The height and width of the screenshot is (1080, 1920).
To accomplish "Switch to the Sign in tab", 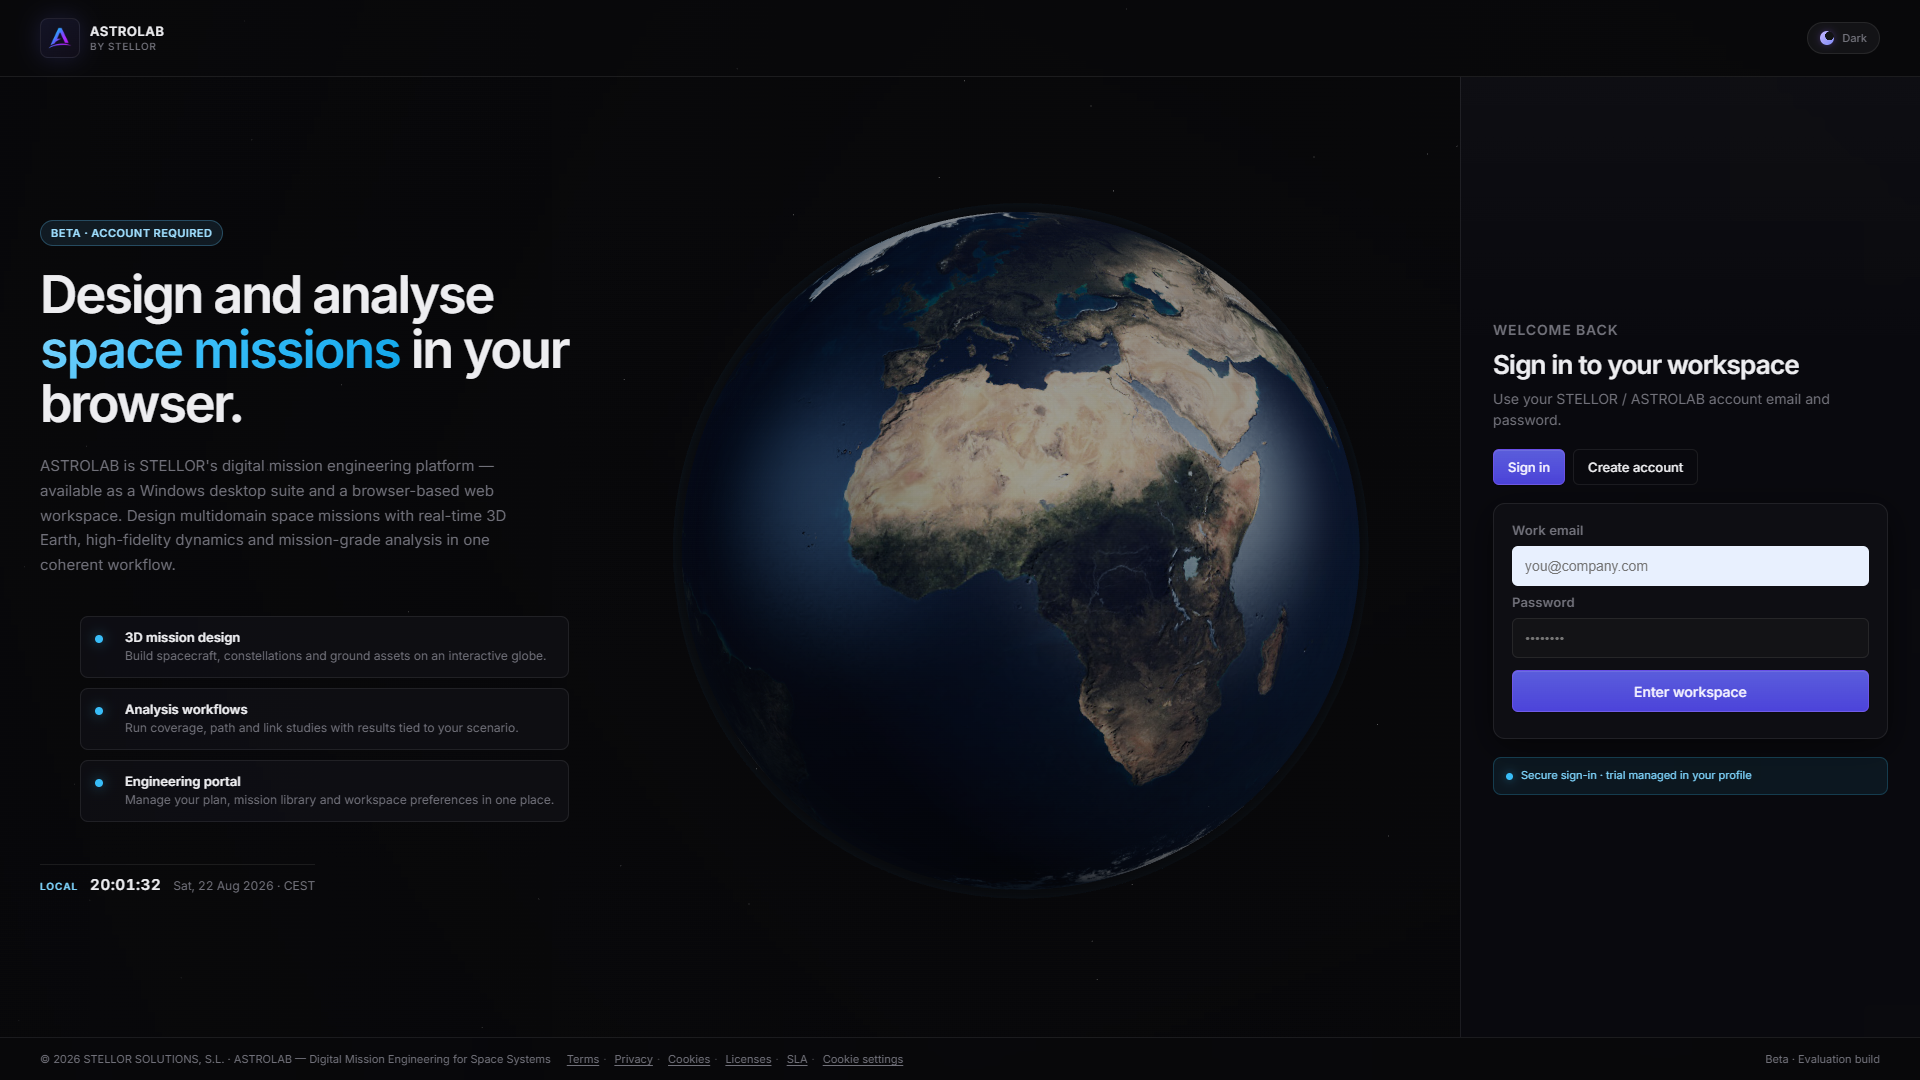I will click(x=1528, y=467).
